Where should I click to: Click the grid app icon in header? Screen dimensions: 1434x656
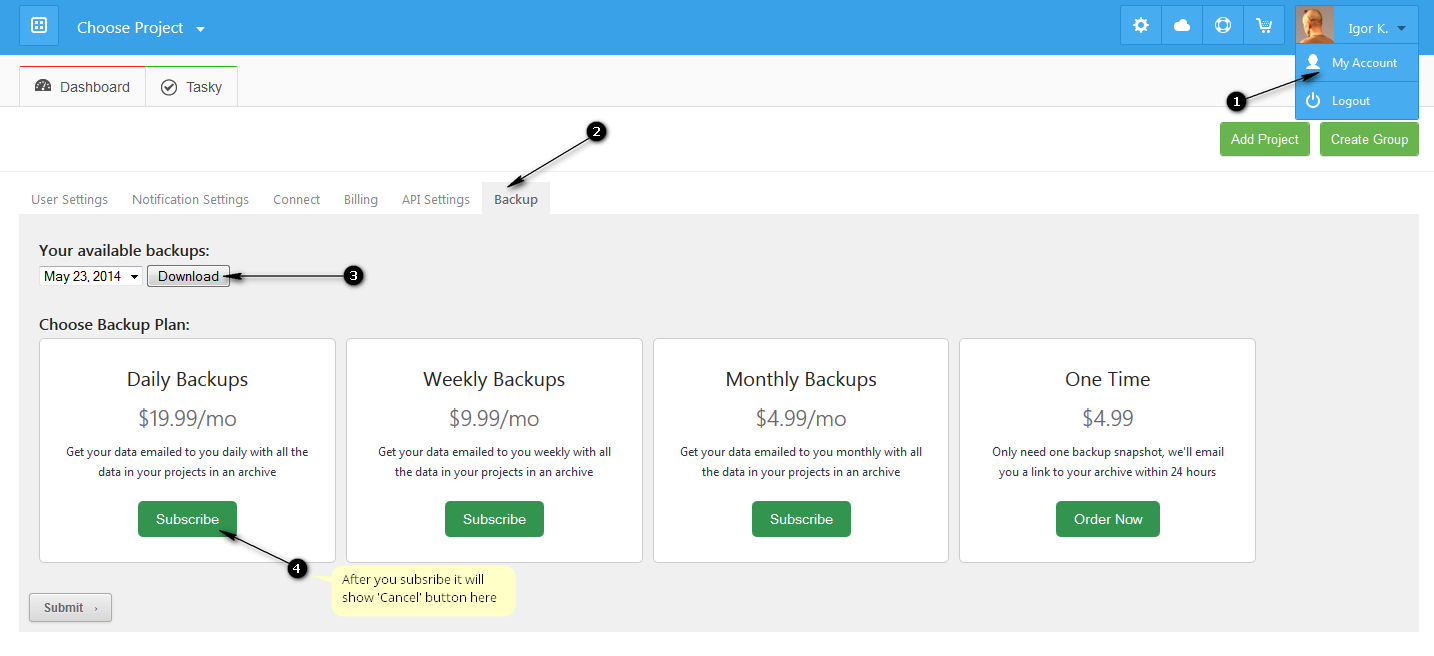coord(39,26)
